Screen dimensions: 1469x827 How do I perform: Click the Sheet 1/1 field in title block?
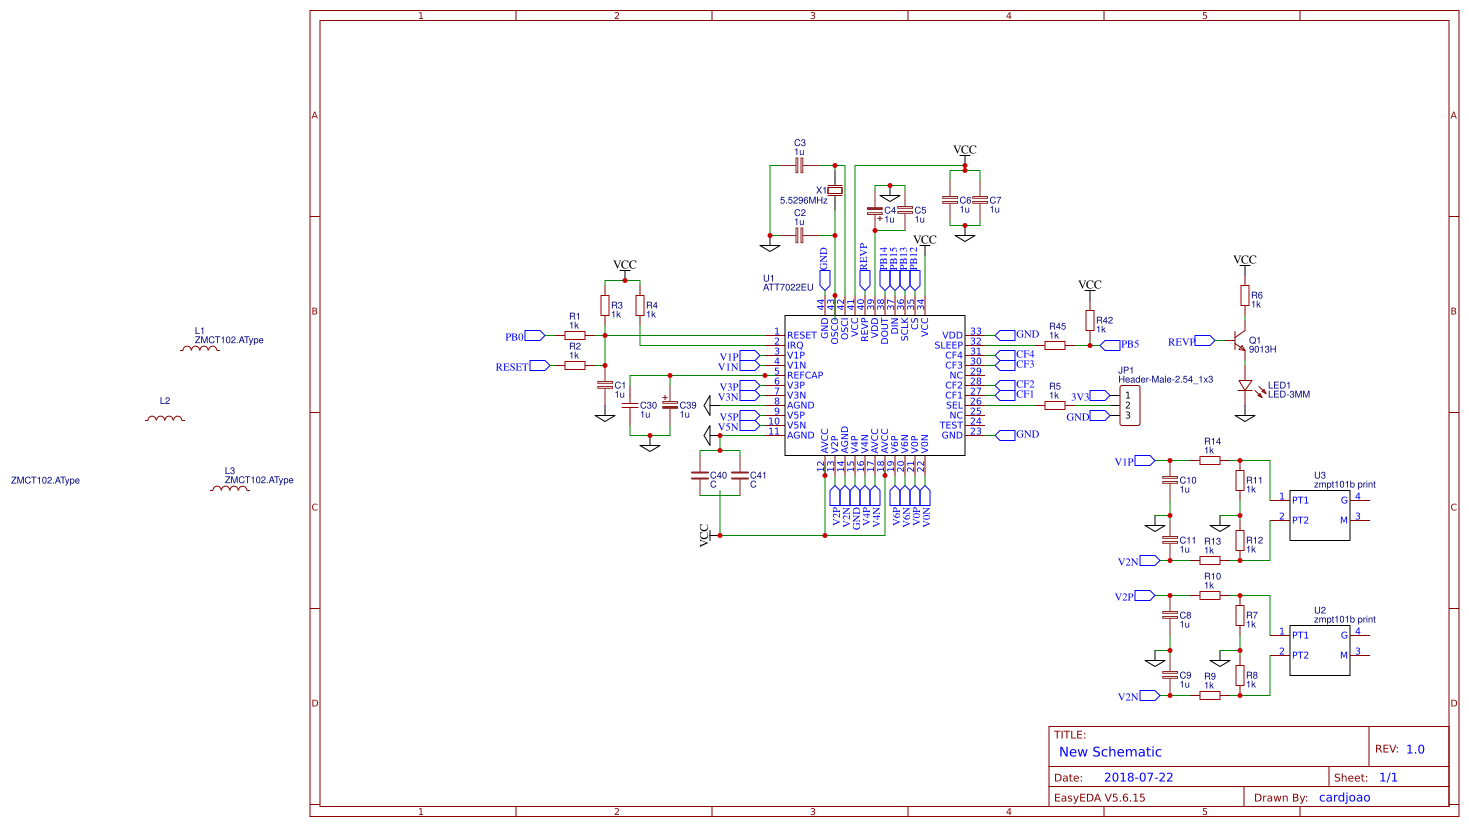1391,775
